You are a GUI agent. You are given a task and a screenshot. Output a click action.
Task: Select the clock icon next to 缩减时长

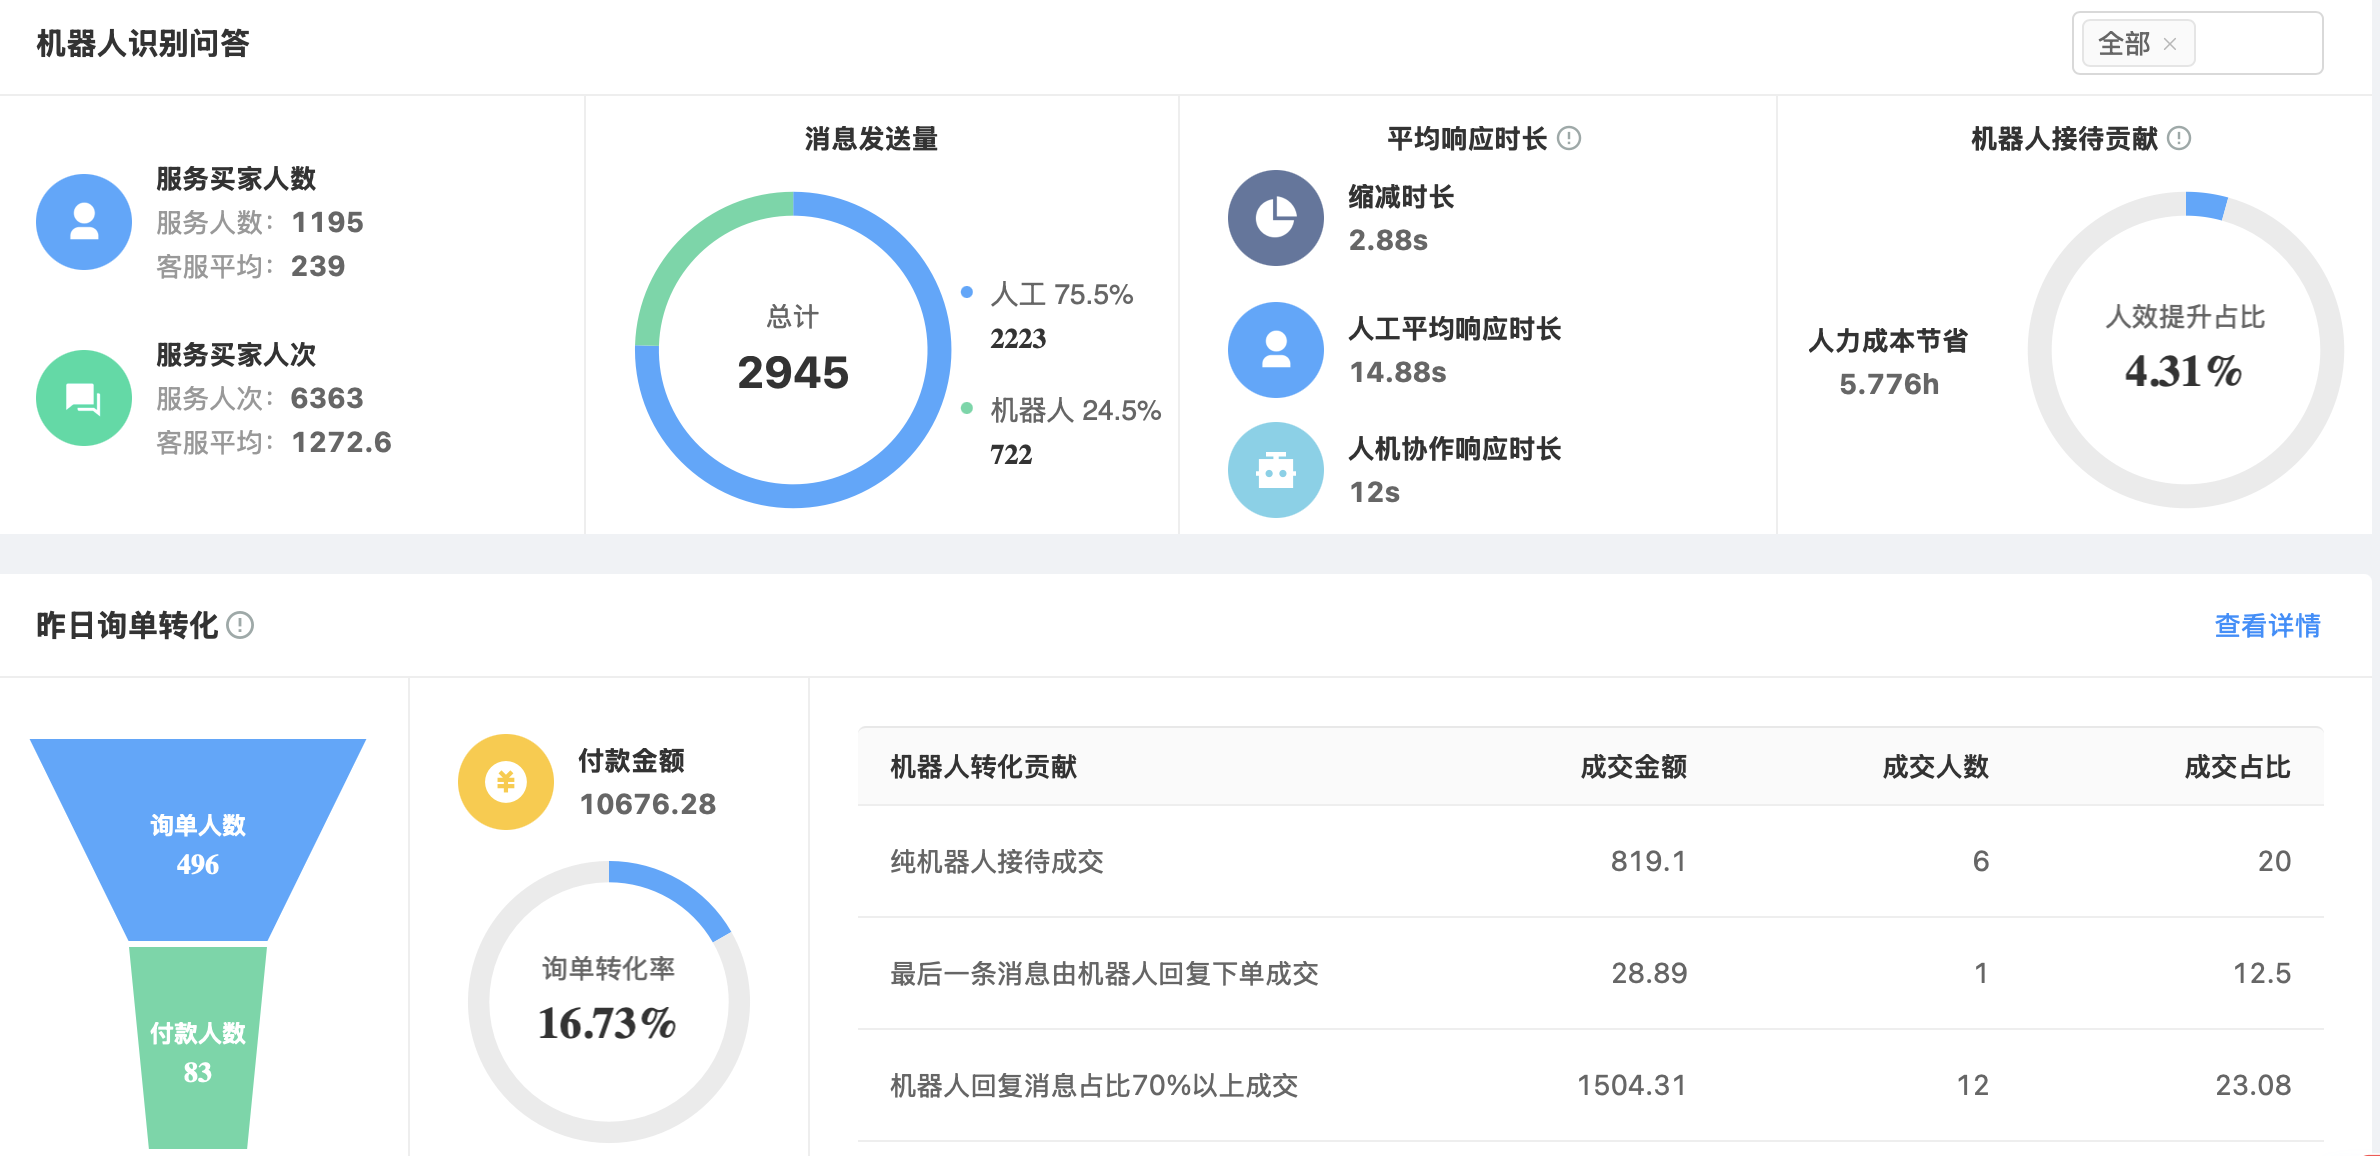(x=1275, y=217)
